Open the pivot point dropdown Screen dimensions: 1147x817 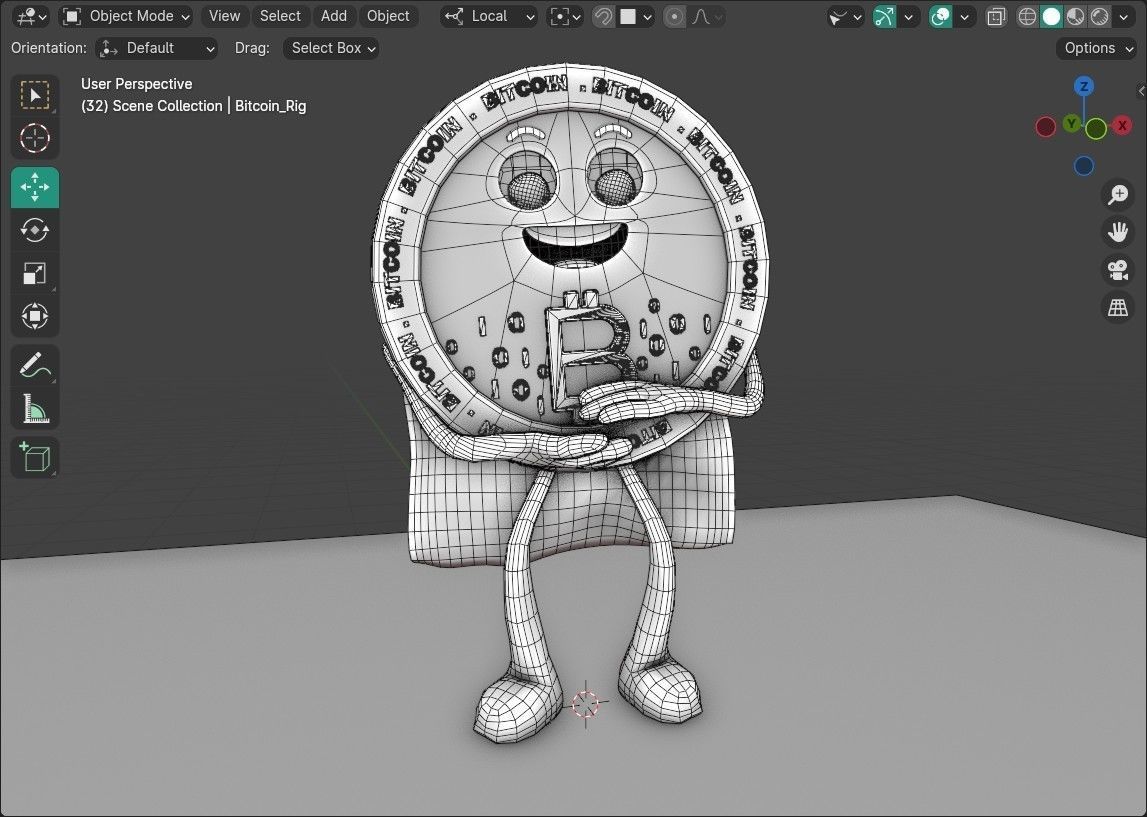pos(565,16)
